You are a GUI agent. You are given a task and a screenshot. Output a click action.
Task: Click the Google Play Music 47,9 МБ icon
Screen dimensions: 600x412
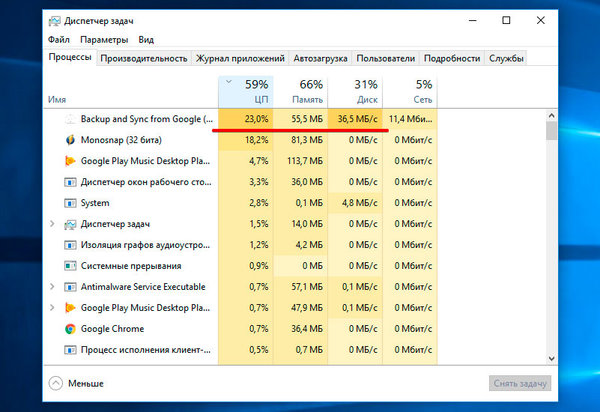70,308
